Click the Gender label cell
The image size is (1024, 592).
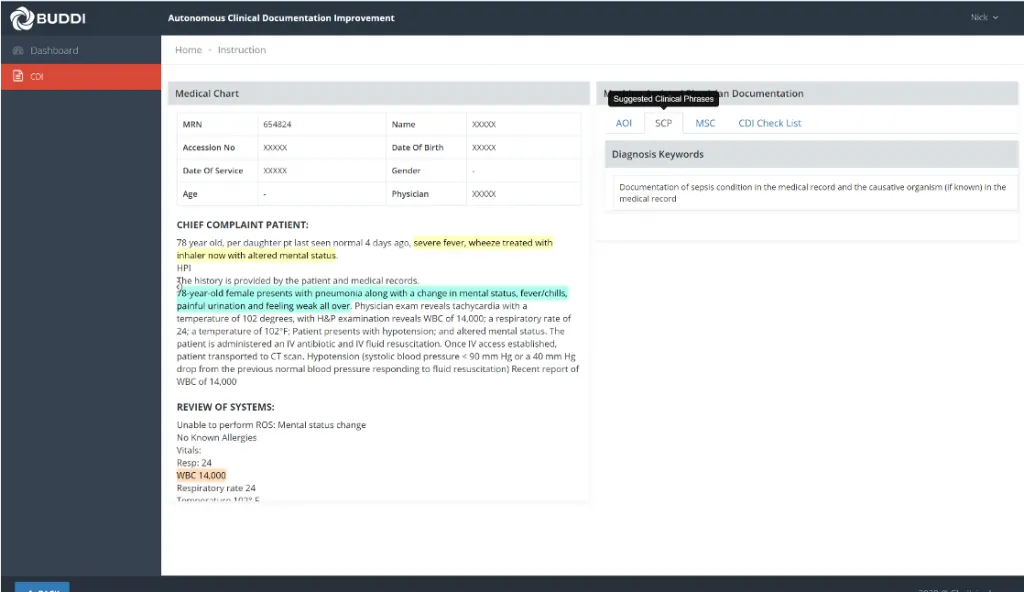(x=426, y=171)
